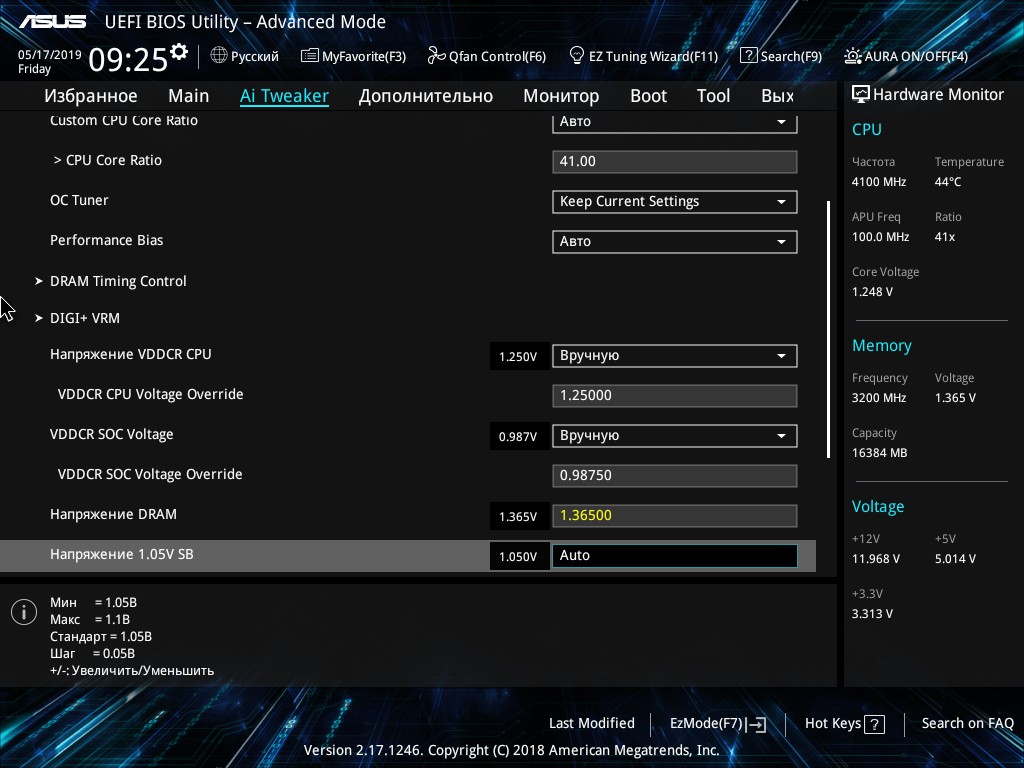Click the 1.050V SB value label

coord(519,556)
